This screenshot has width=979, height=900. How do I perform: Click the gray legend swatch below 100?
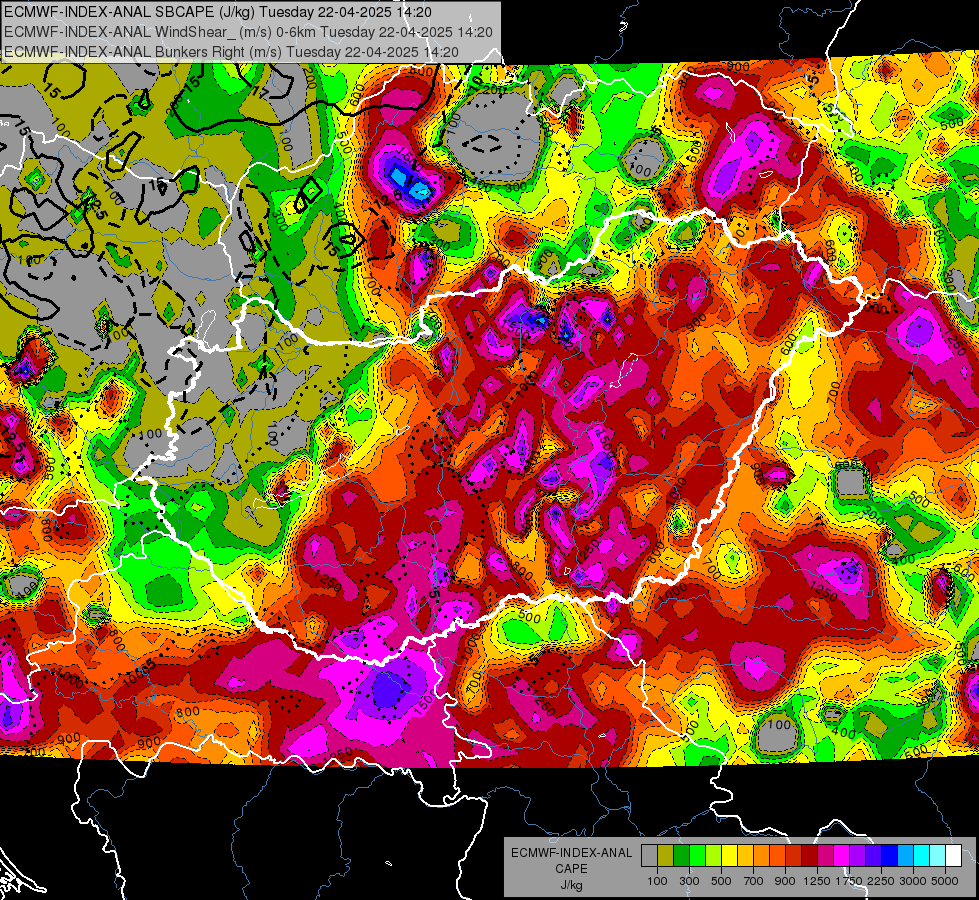(649, 855)
